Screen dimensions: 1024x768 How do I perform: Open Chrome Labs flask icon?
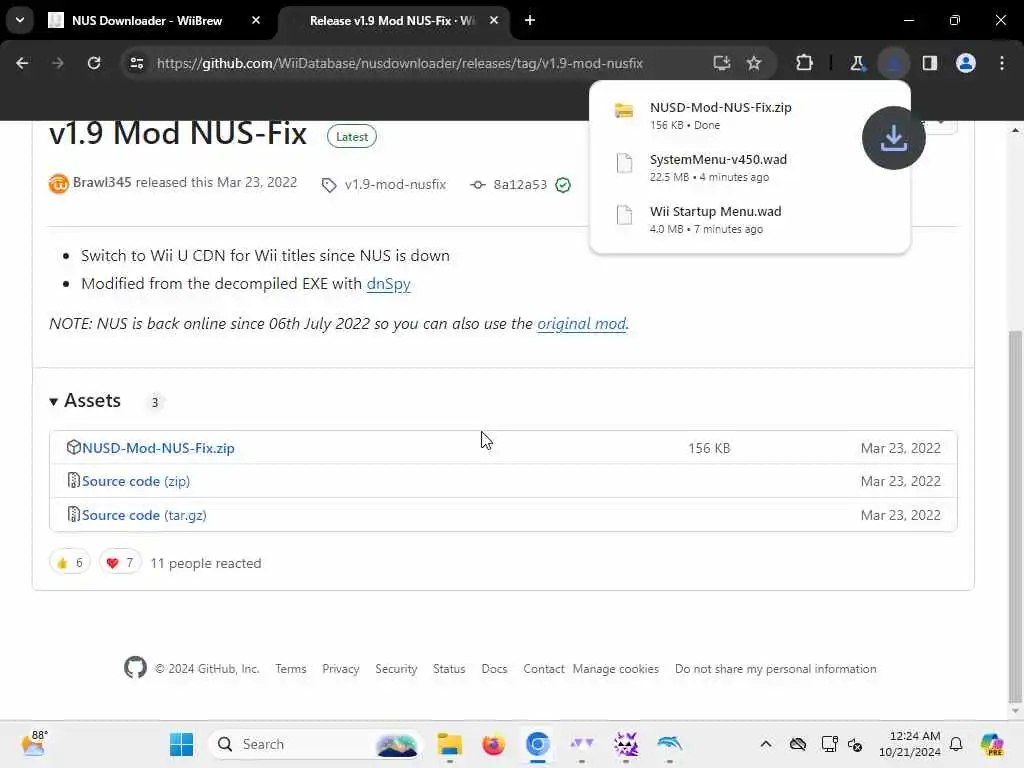tap(857, 63)
